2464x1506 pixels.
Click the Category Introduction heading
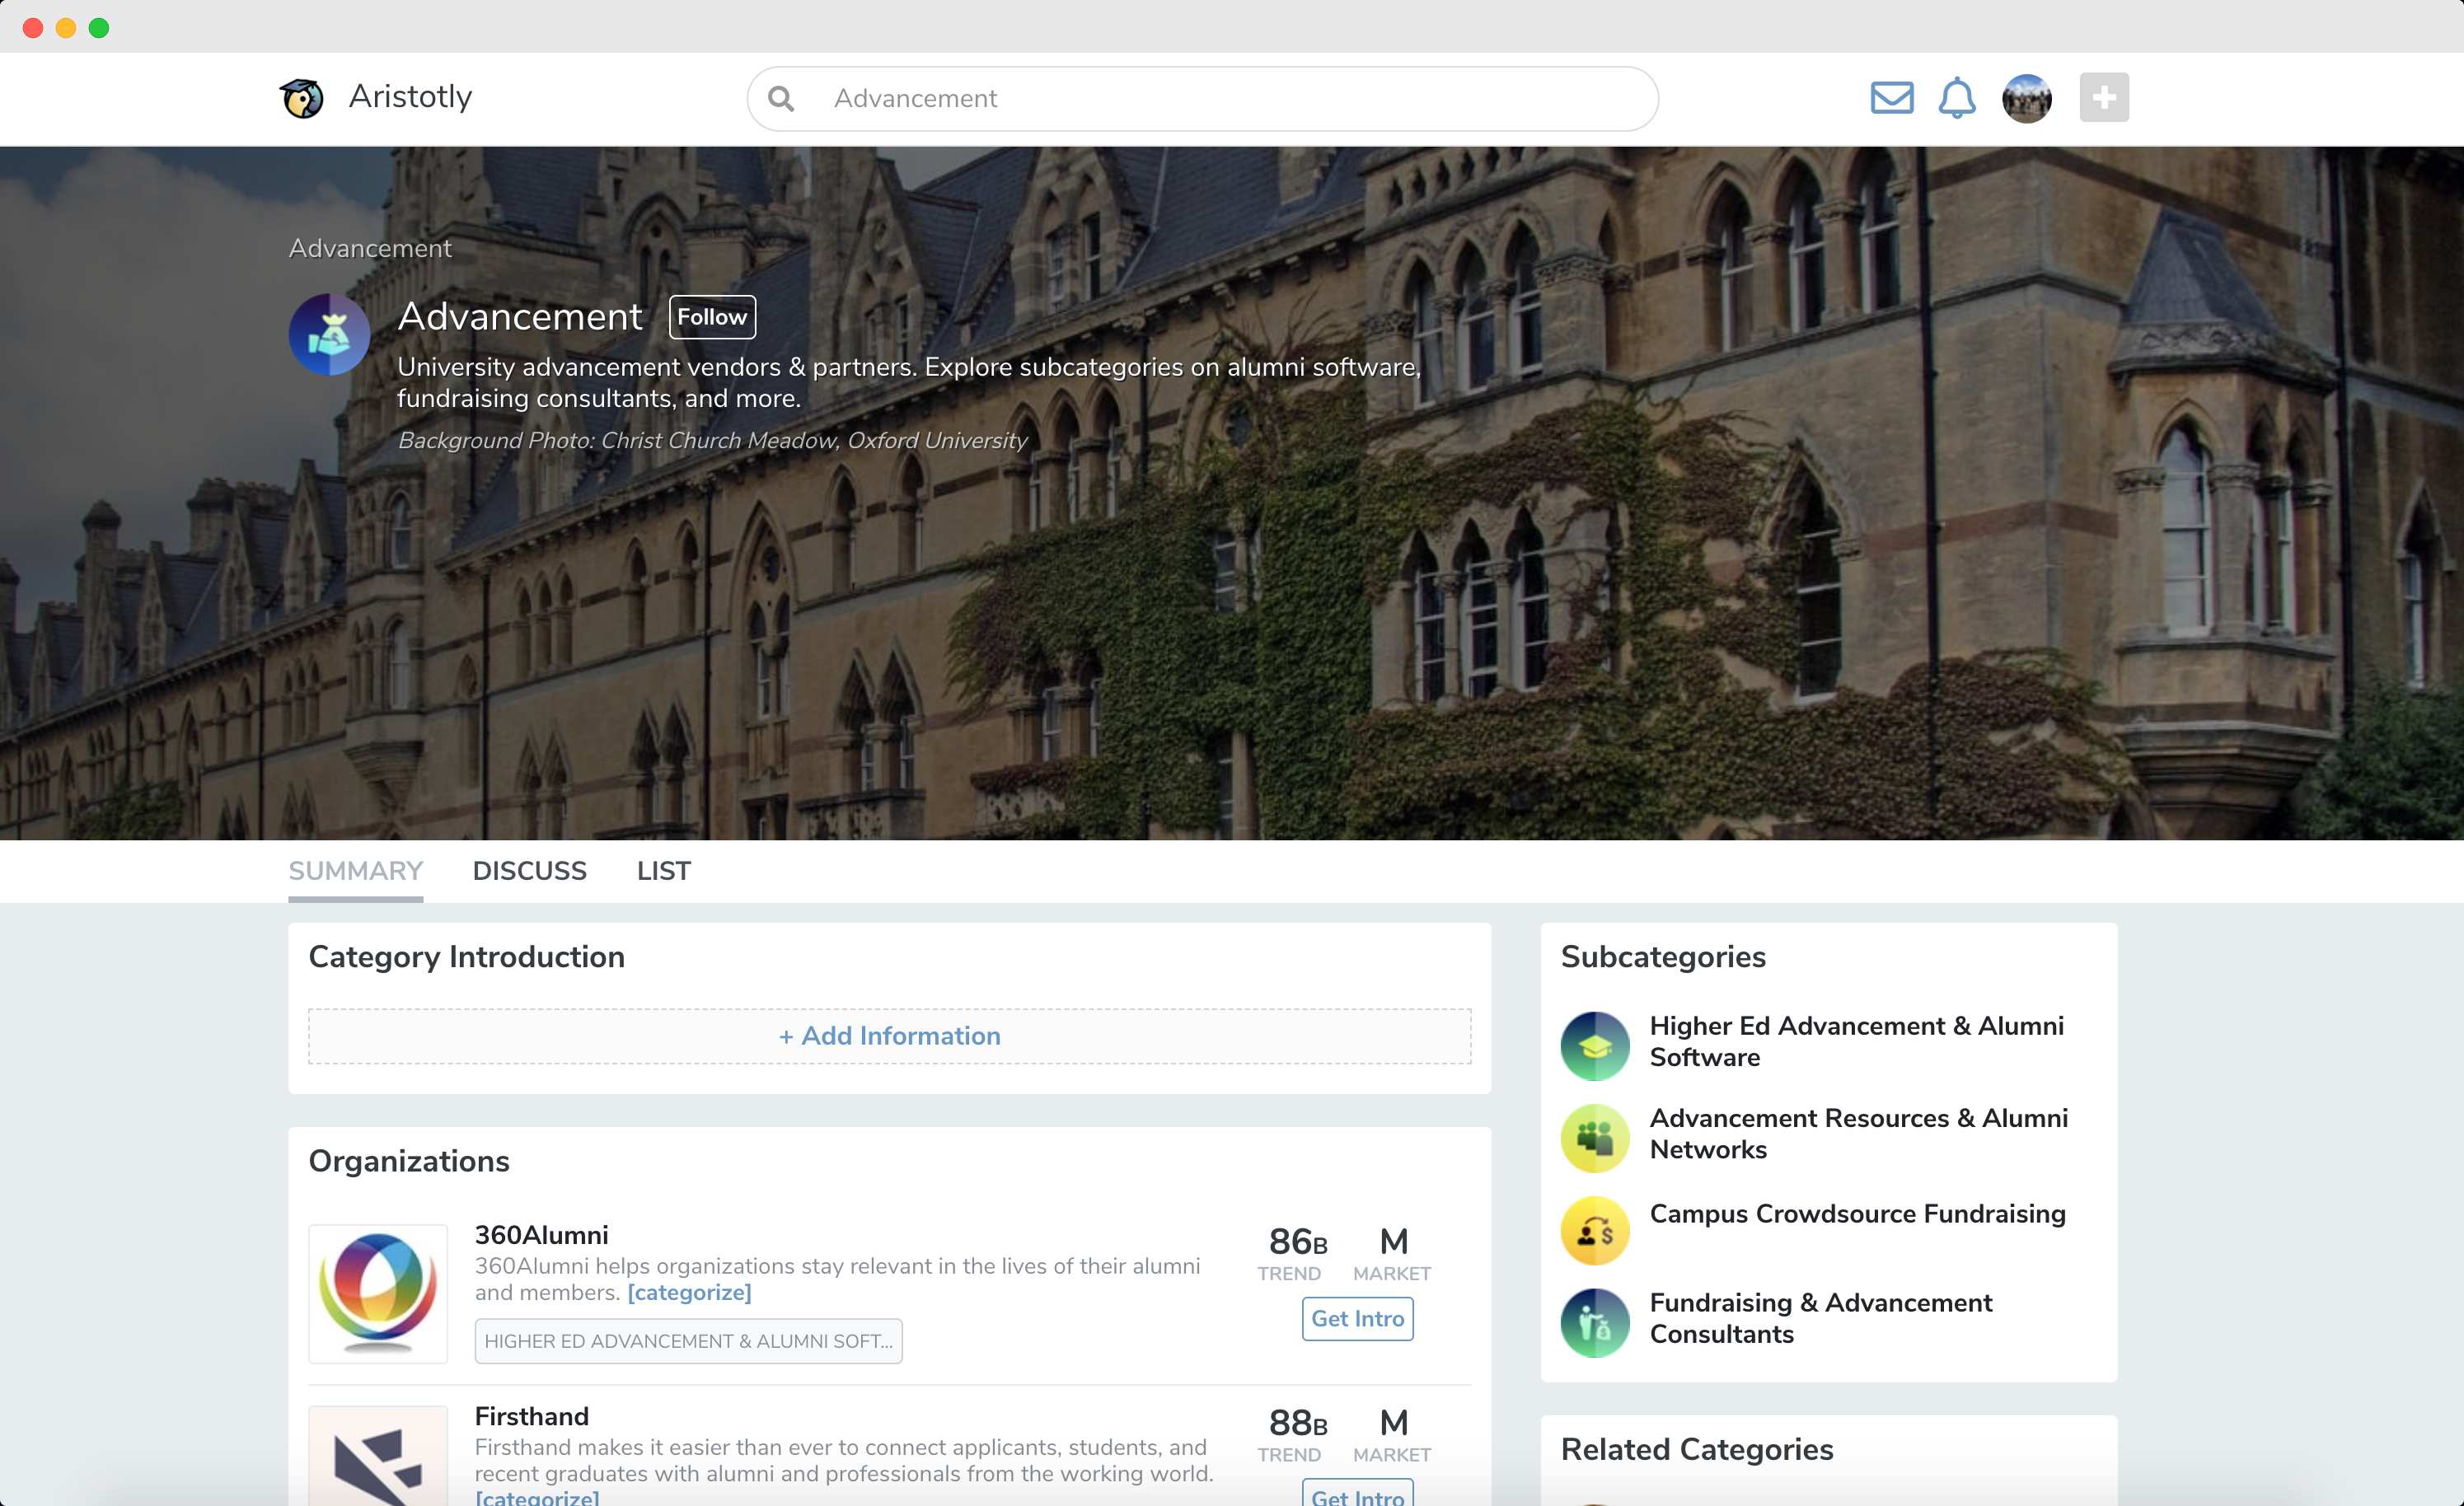tap(466, 957)
